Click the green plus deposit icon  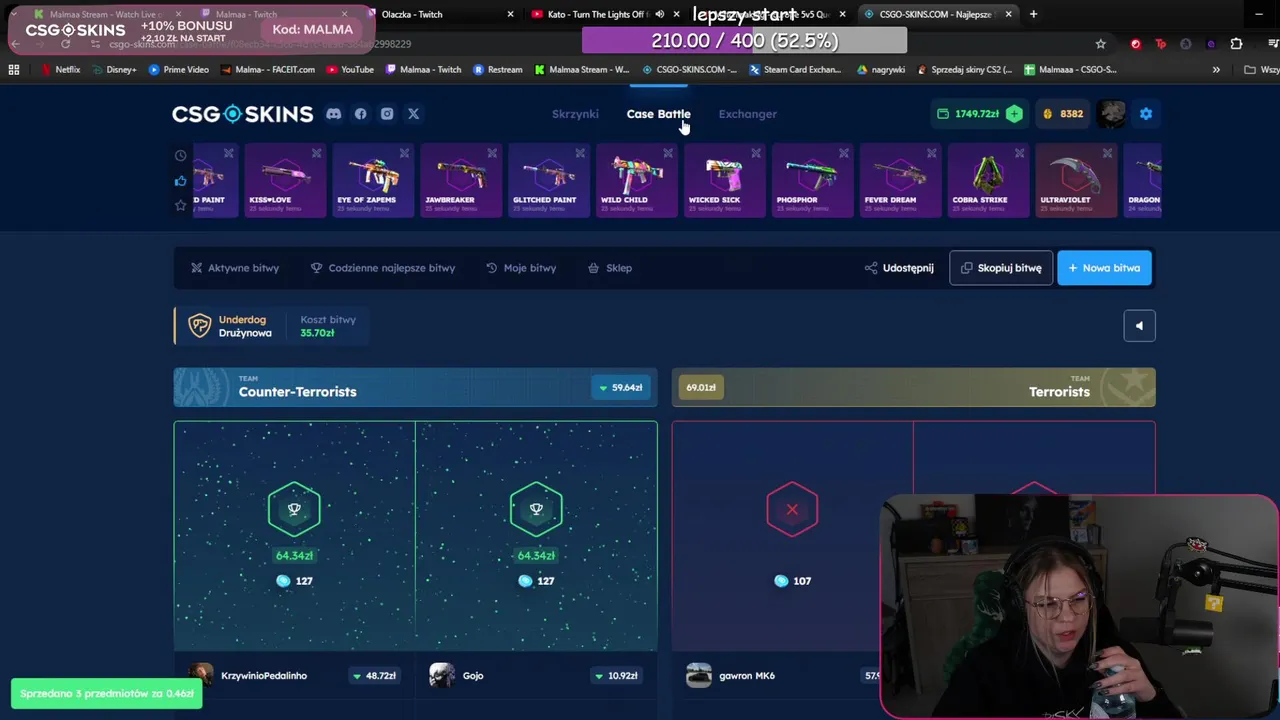click(x=1014, y=114)
